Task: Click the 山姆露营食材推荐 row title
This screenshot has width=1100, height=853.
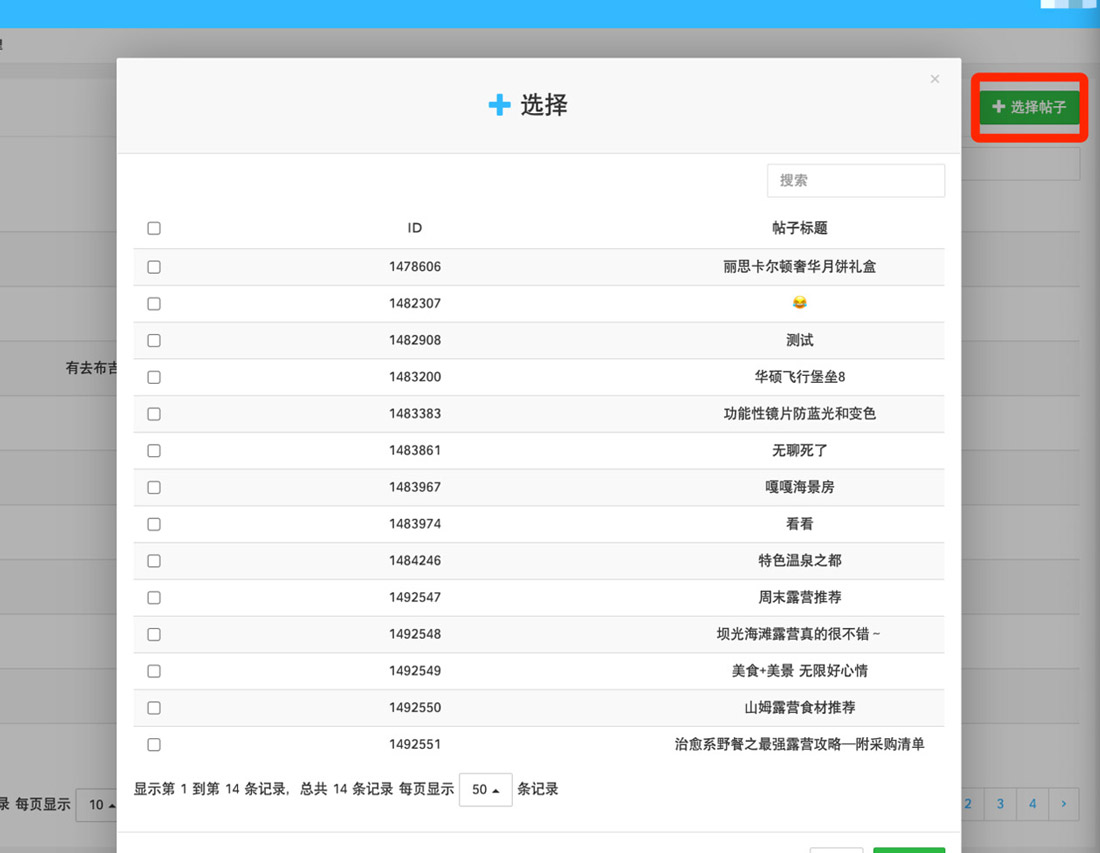Action: click(x=800, y=707)
